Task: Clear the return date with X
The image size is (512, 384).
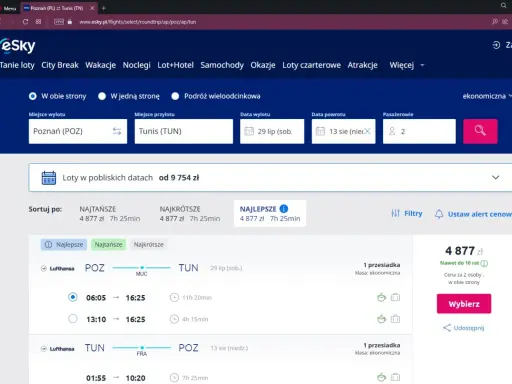Action: tap(367, 131)
